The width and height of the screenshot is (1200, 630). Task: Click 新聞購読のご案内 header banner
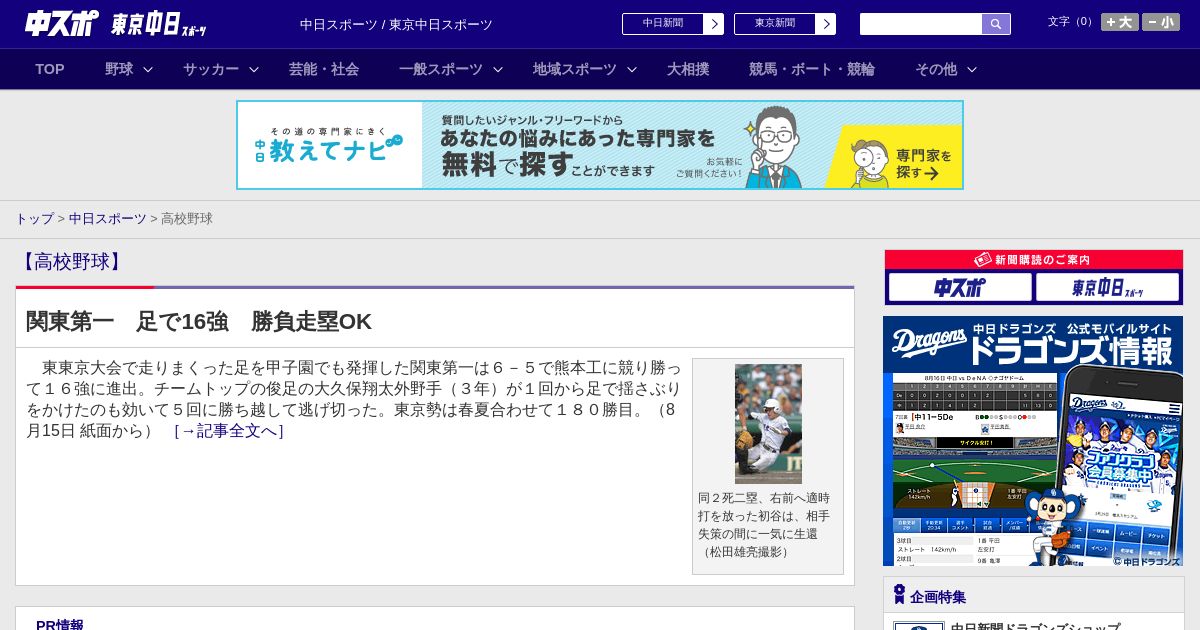click(x=1034, y=259)
